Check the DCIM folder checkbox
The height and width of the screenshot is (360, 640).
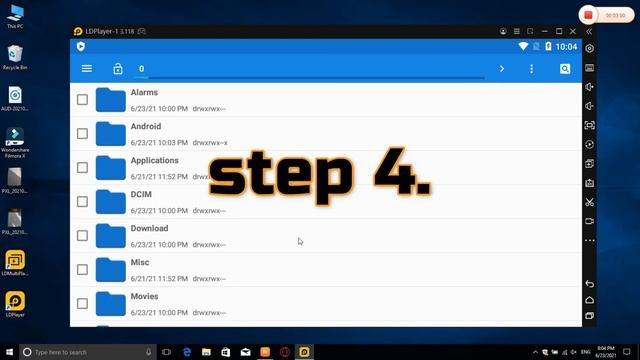(x=82, y=202)
